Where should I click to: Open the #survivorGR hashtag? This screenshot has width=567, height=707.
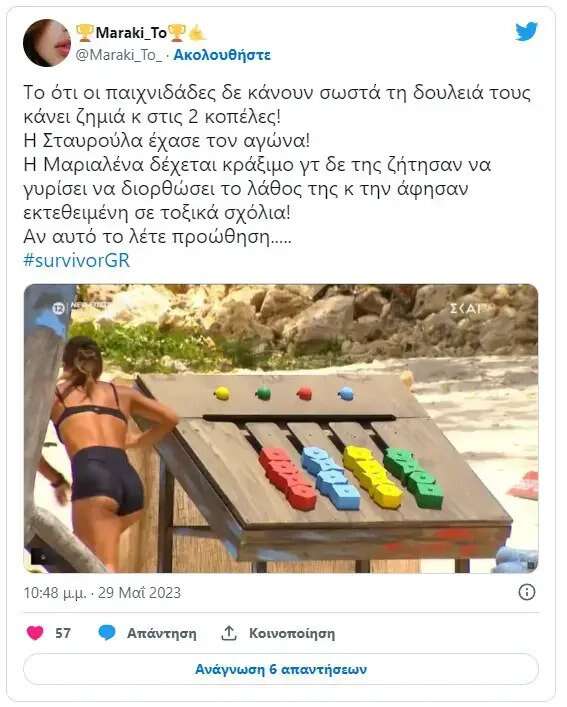pos(77,261)
